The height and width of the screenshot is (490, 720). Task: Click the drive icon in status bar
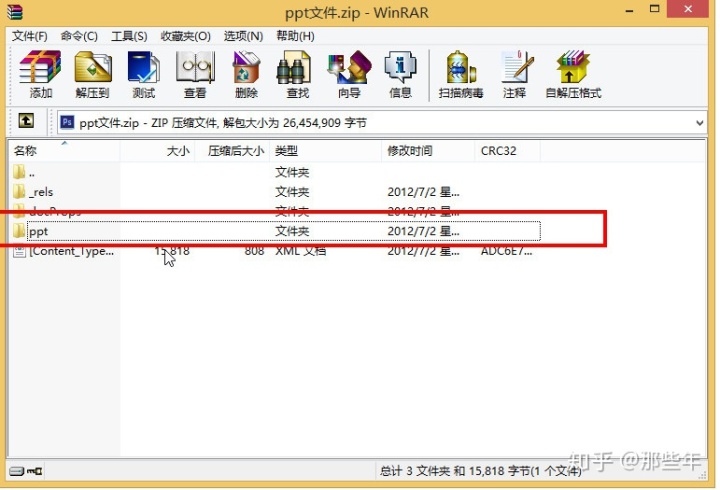[x=17, y=471]
